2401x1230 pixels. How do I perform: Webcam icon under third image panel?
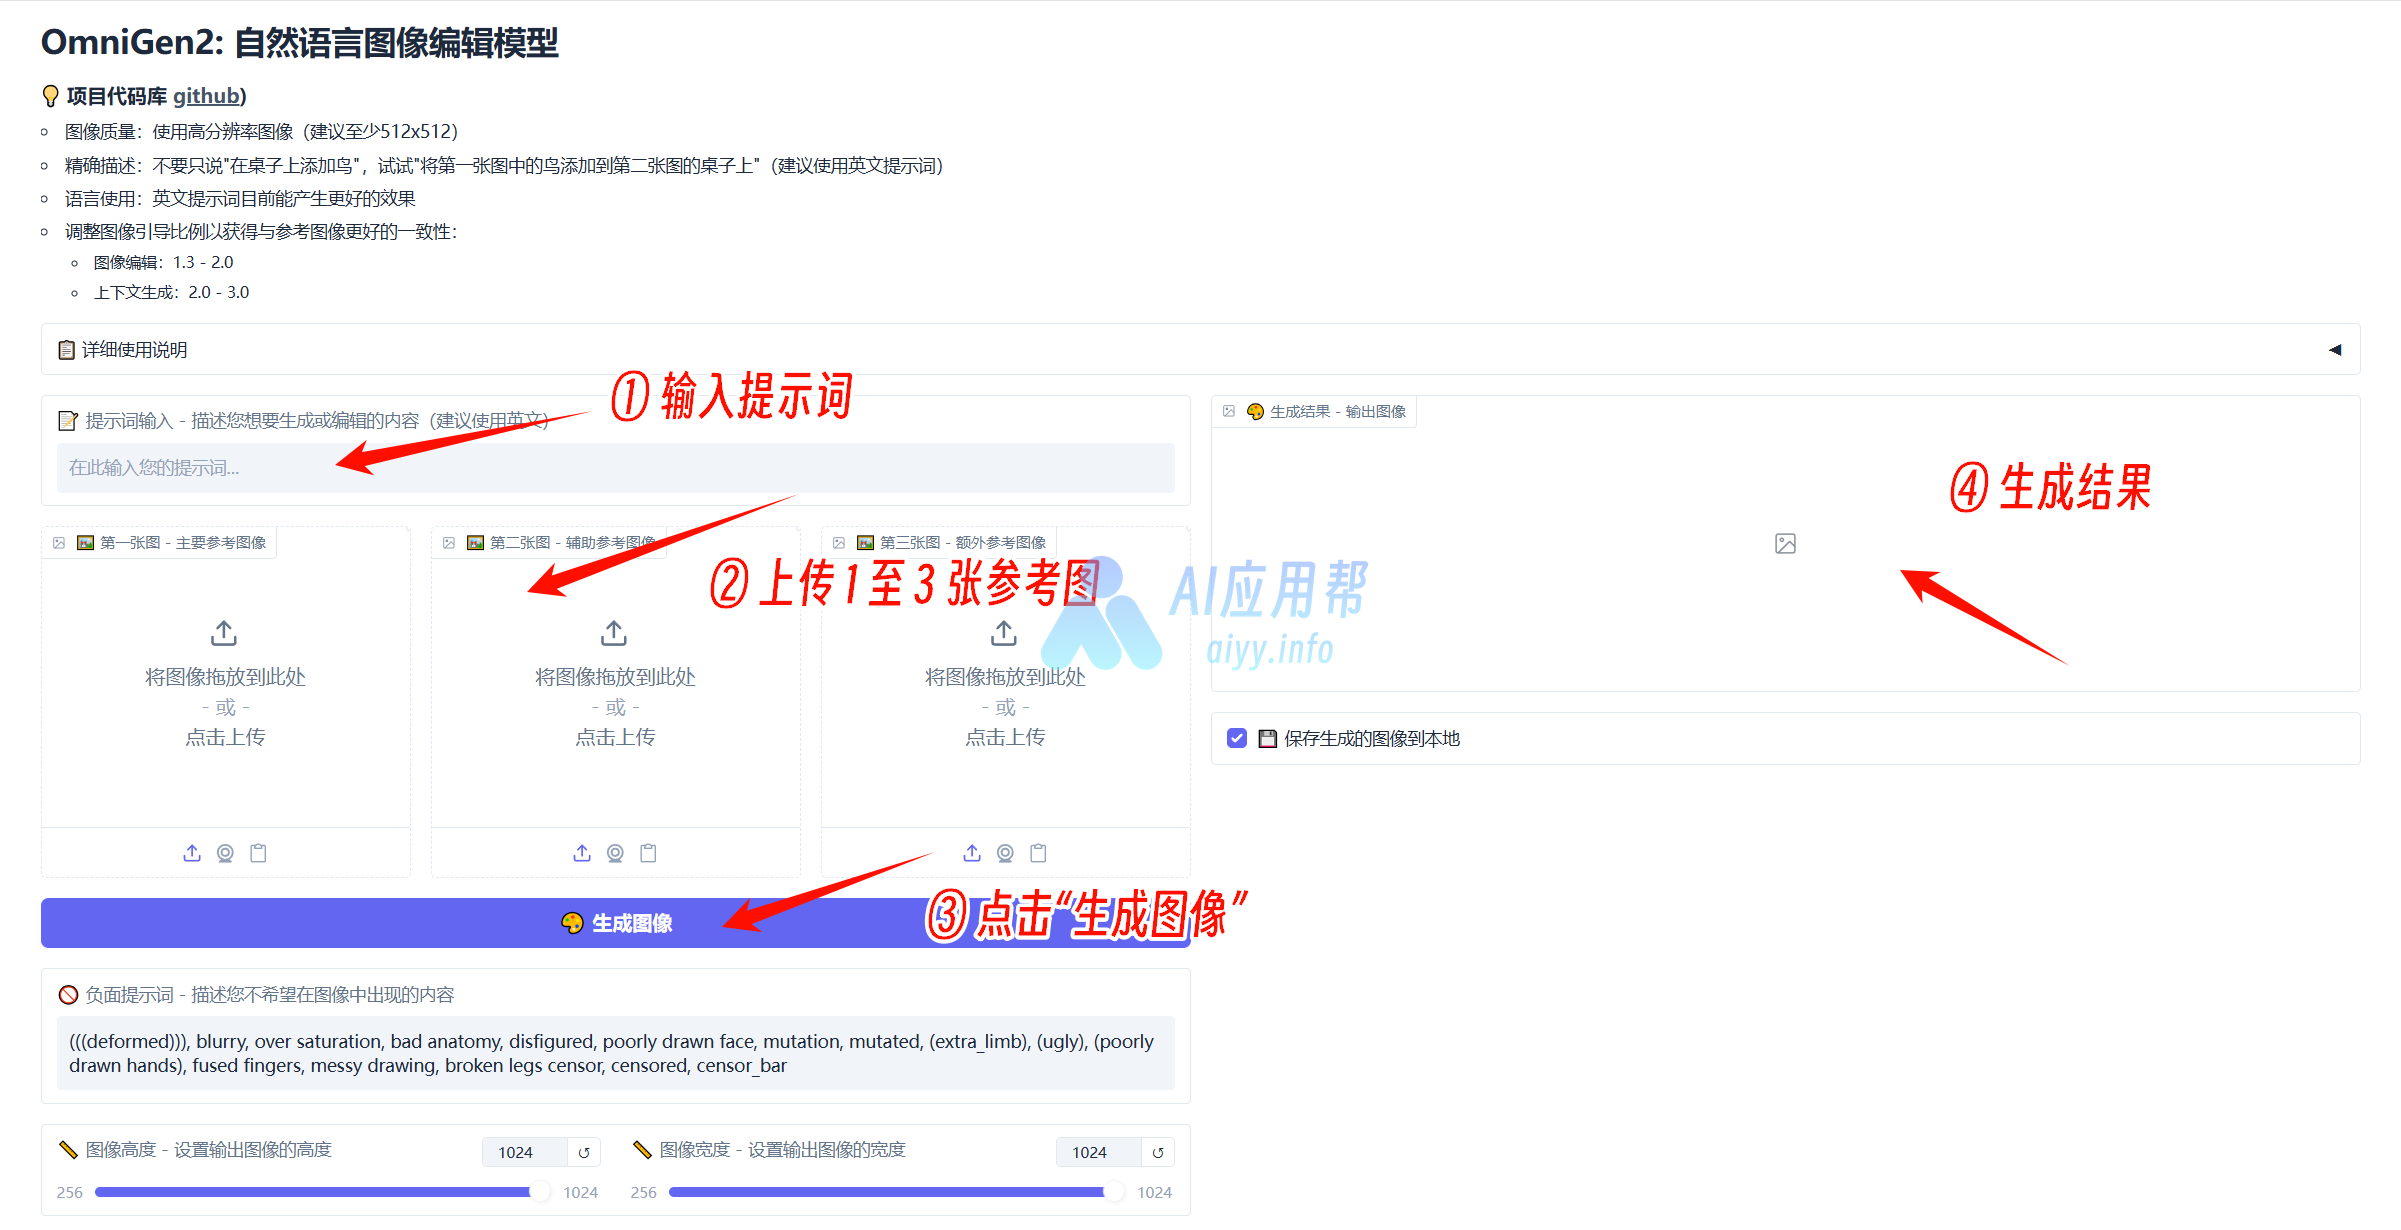1005,853
